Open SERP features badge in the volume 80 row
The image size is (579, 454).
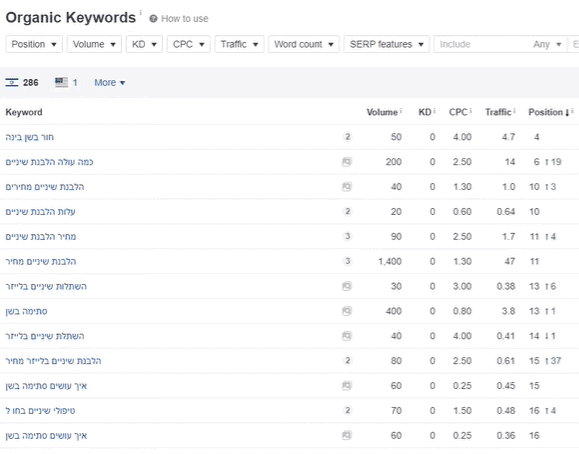coord(347,361)
